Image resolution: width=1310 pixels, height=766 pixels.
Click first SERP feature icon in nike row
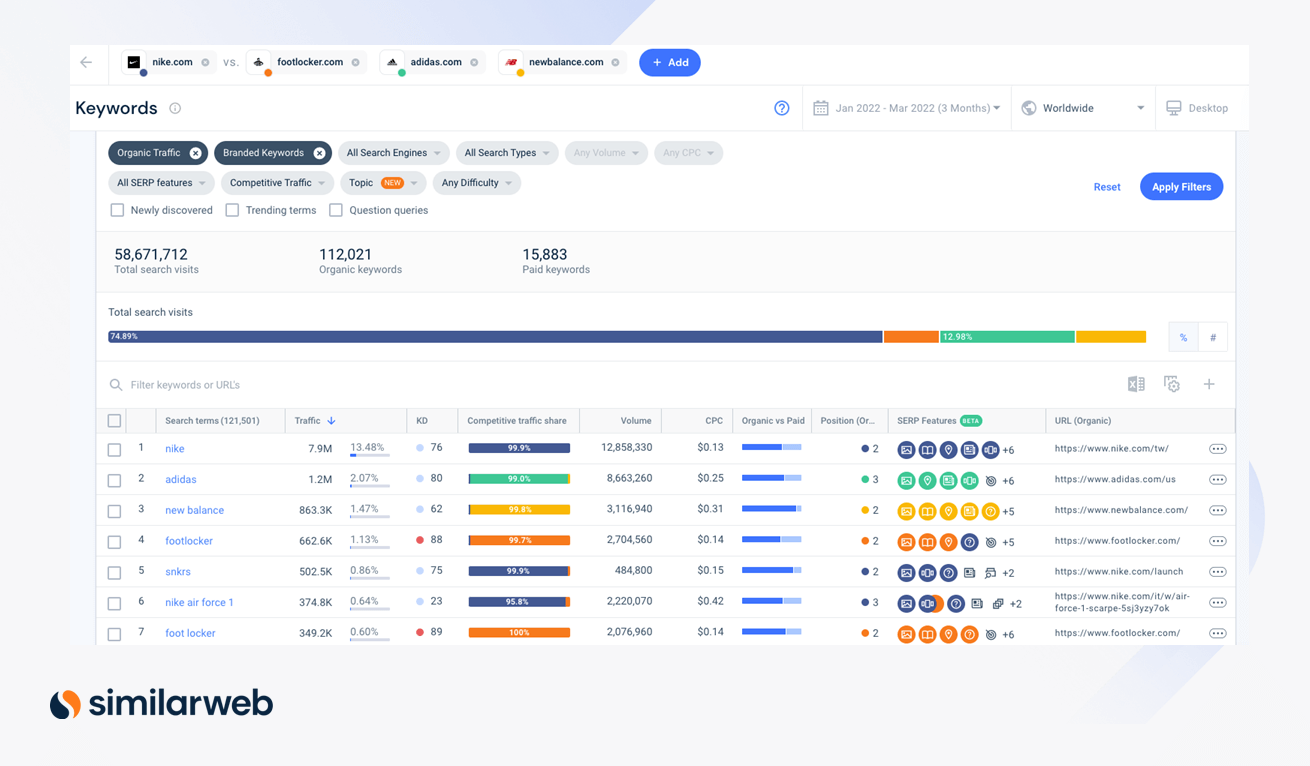pyautogui.click(x=906, y=450)
